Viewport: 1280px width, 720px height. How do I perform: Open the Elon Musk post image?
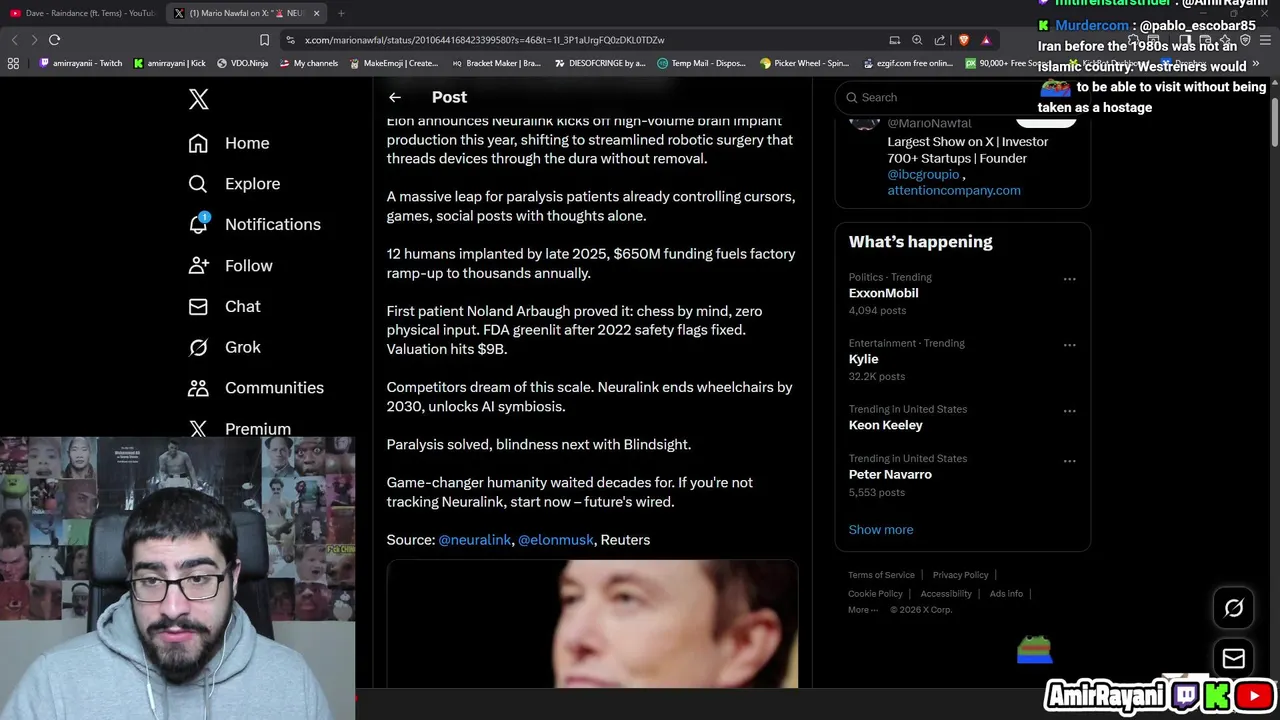[x=592, y=624]
